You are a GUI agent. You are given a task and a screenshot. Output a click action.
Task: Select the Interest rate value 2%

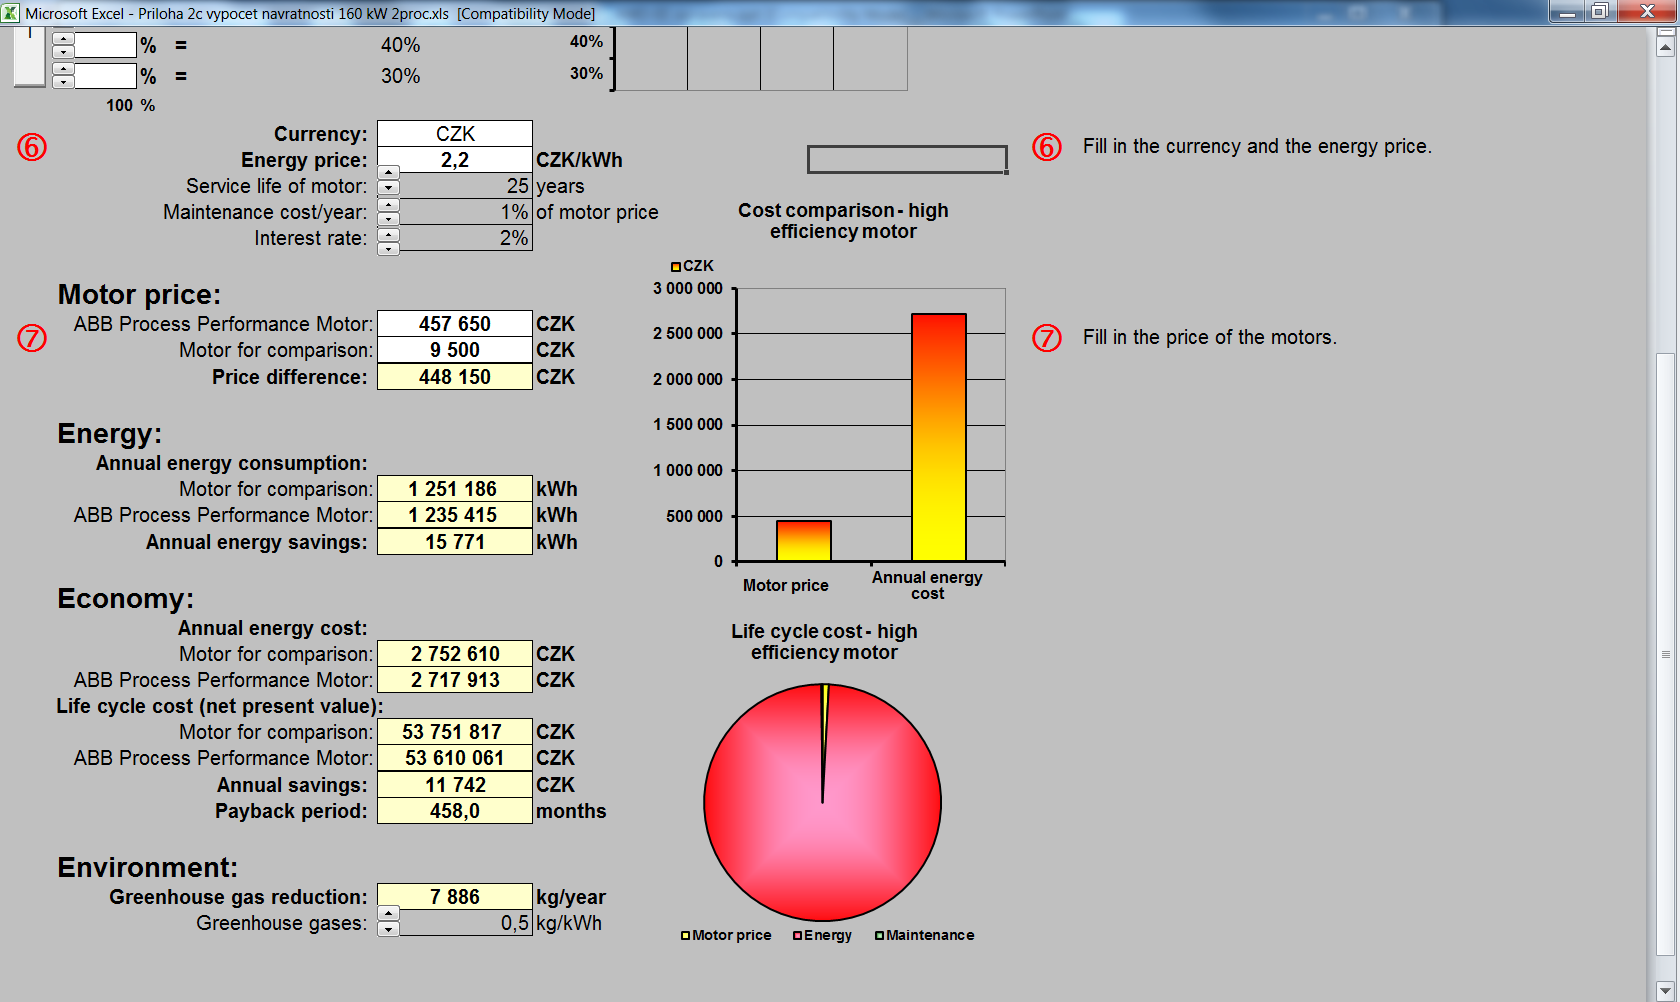point(466,238)
